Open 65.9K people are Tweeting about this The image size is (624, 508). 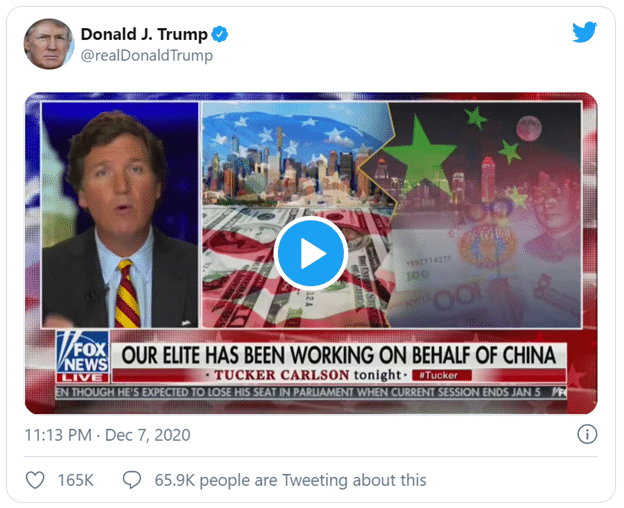click(x=291, y=480)
